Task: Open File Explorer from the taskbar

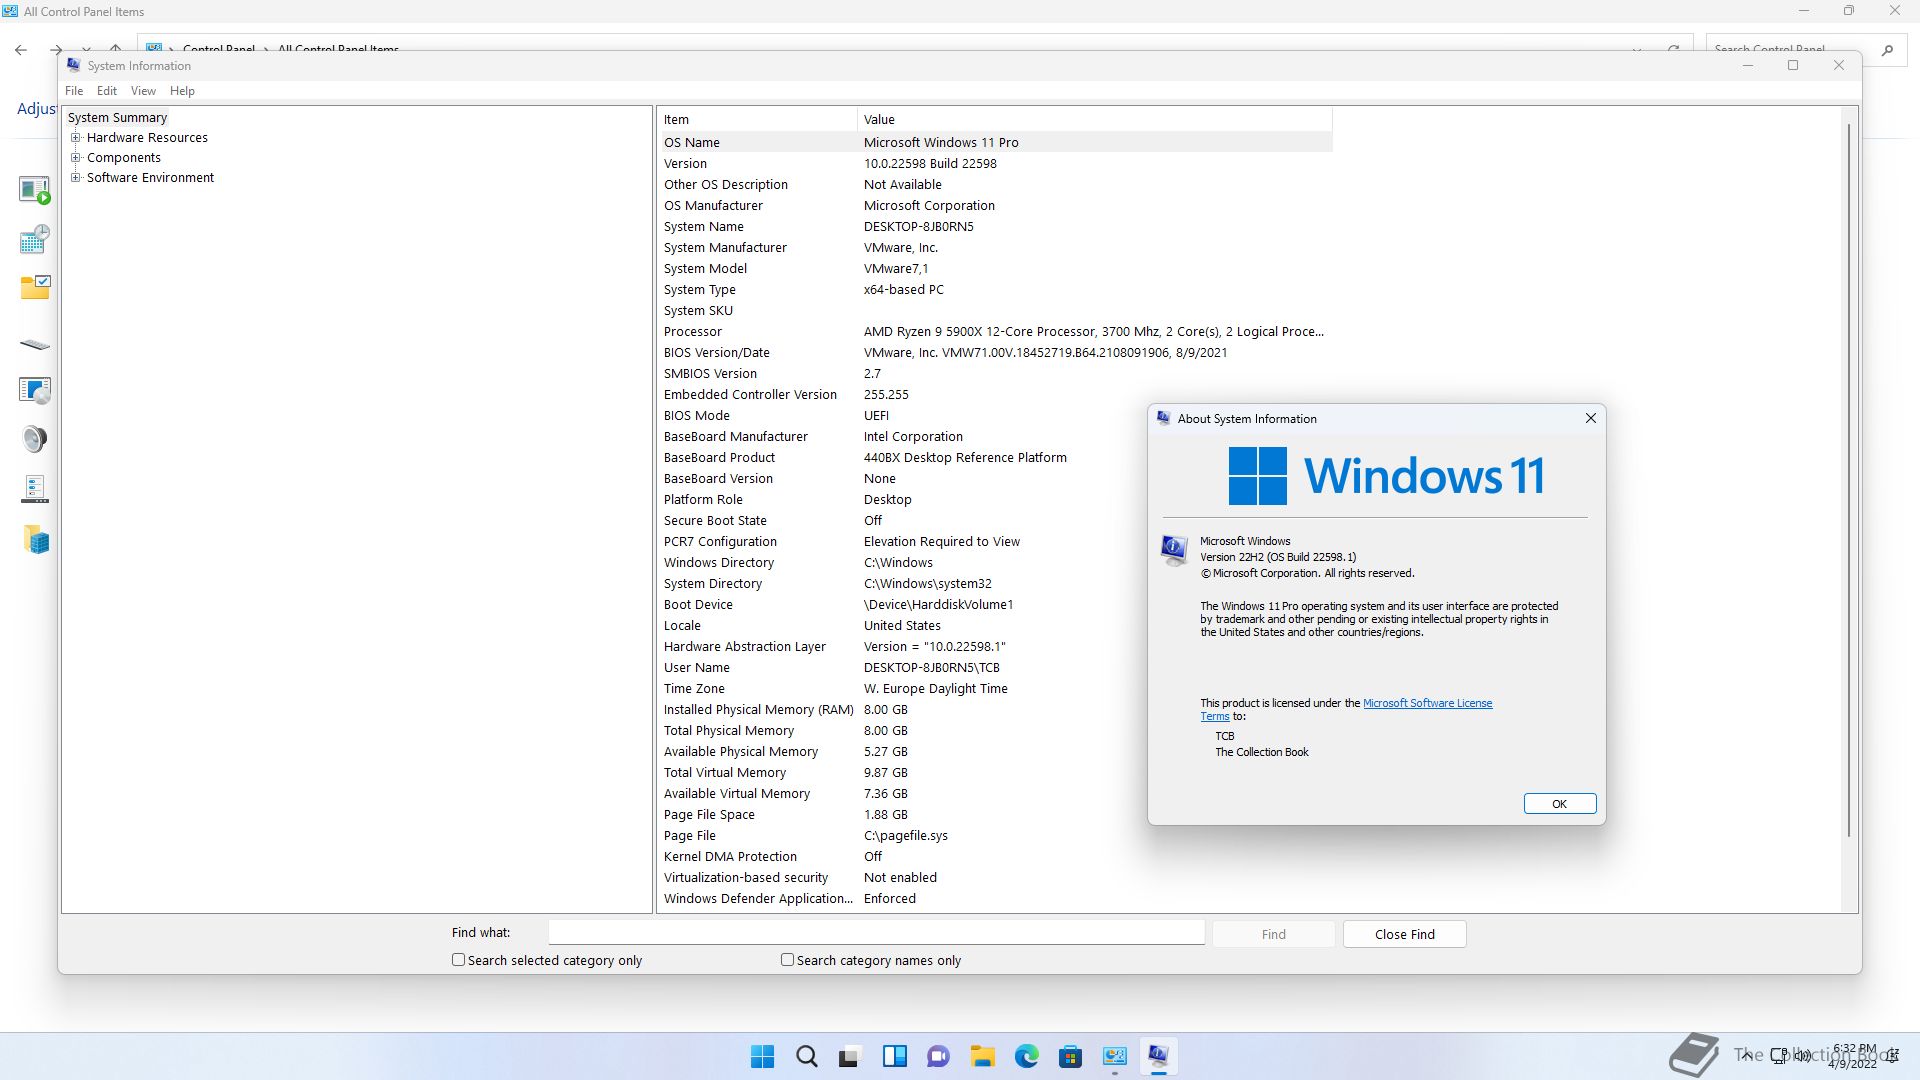Action: tap(982, 1056)
